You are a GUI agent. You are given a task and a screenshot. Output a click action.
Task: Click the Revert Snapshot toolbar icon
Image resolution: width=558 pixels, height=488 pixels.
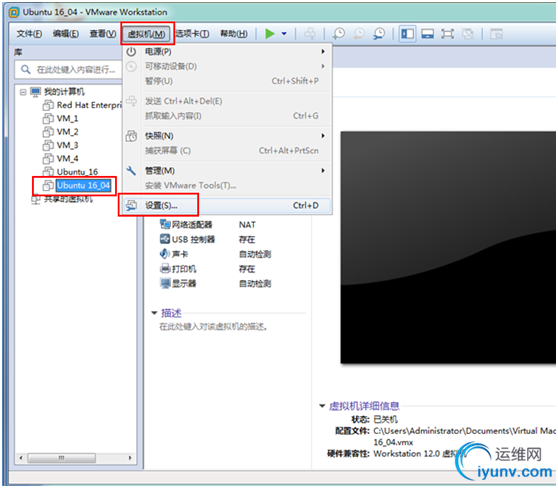click(359, 34)
